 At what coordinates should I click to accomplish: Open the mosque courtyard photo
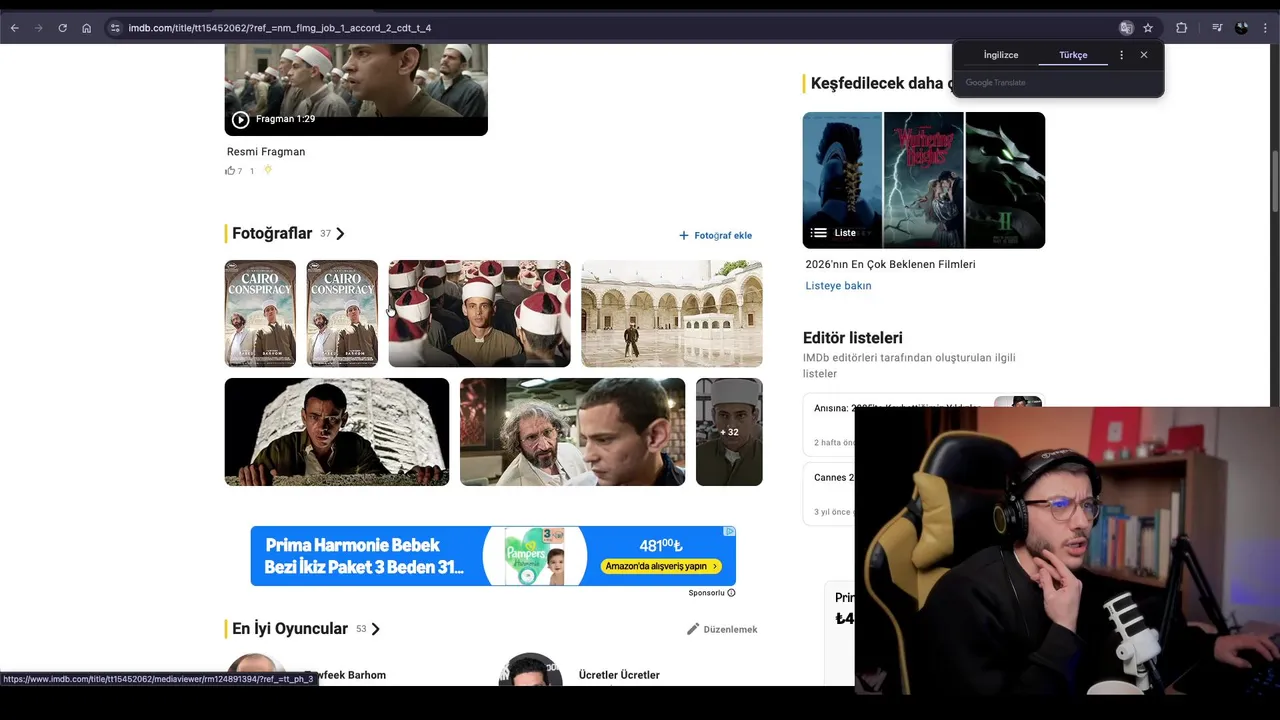(672, 314)
